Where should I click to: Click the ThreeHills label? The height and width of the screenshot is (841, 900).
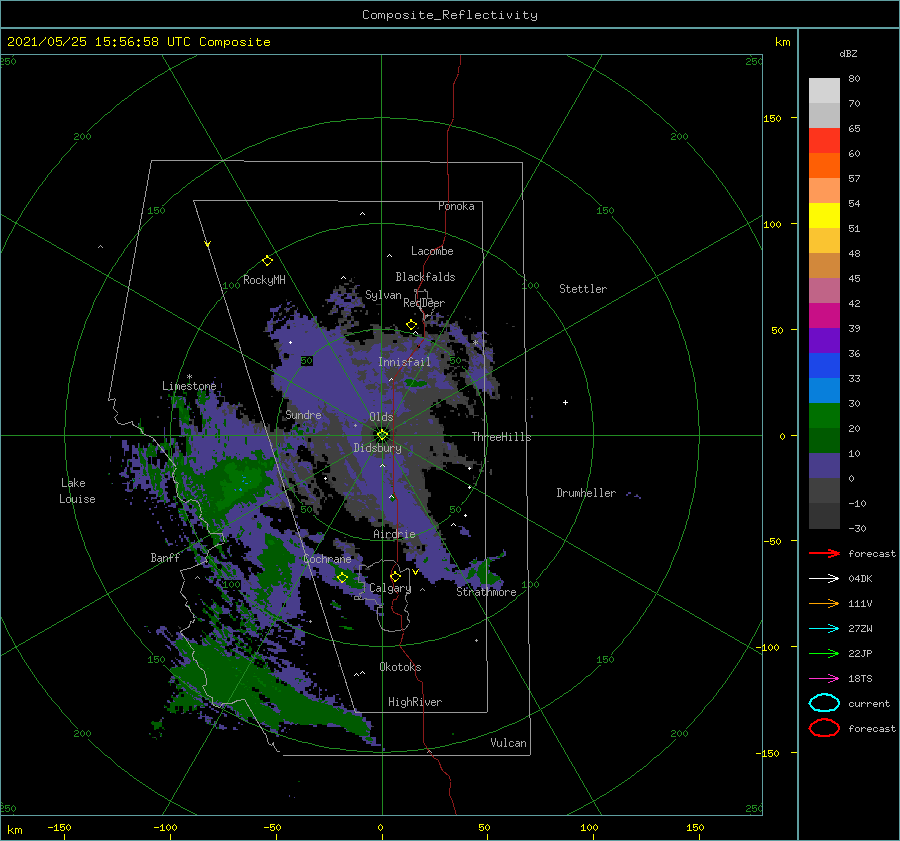pyautogui.click(x=501, y=437)
